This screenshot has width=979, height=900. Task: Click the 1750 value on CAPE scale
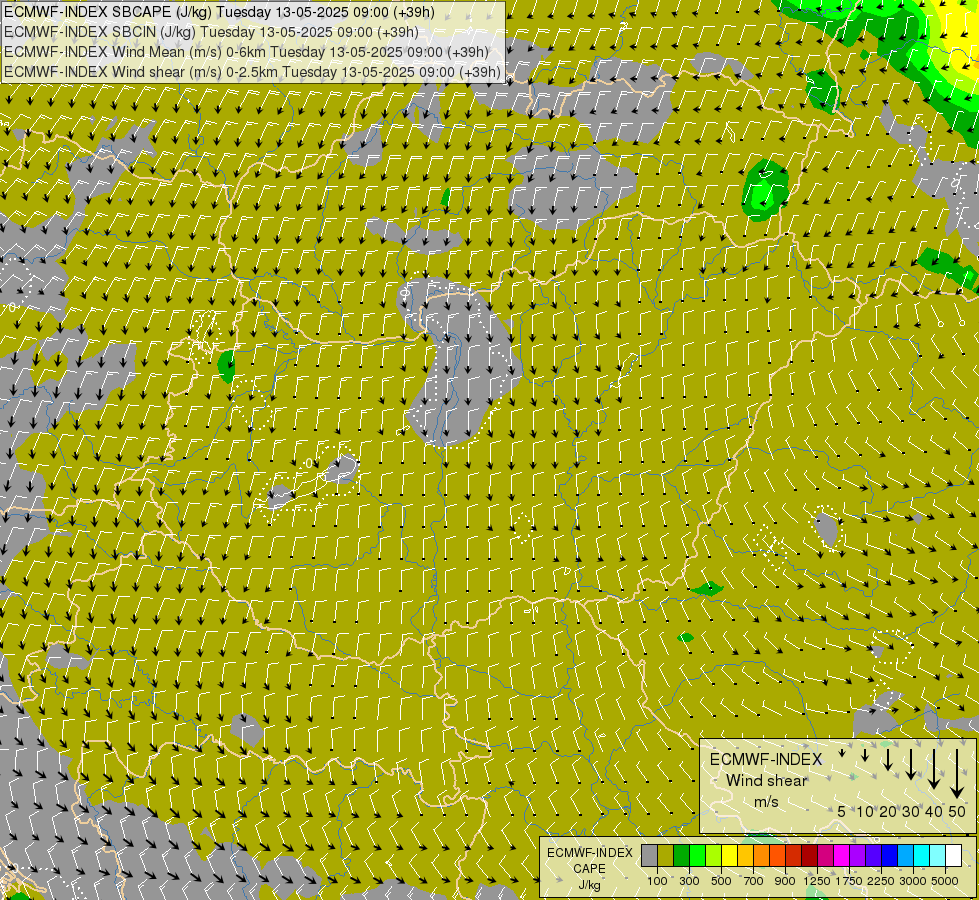(849, 881)
